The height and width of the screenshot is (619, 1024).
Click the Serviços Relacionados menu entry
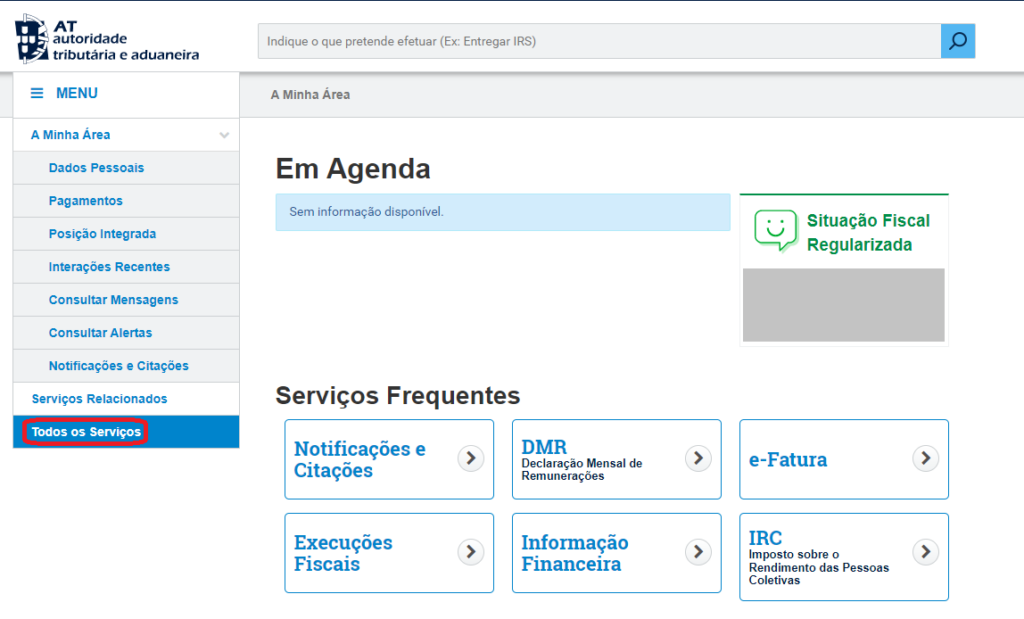99,399
